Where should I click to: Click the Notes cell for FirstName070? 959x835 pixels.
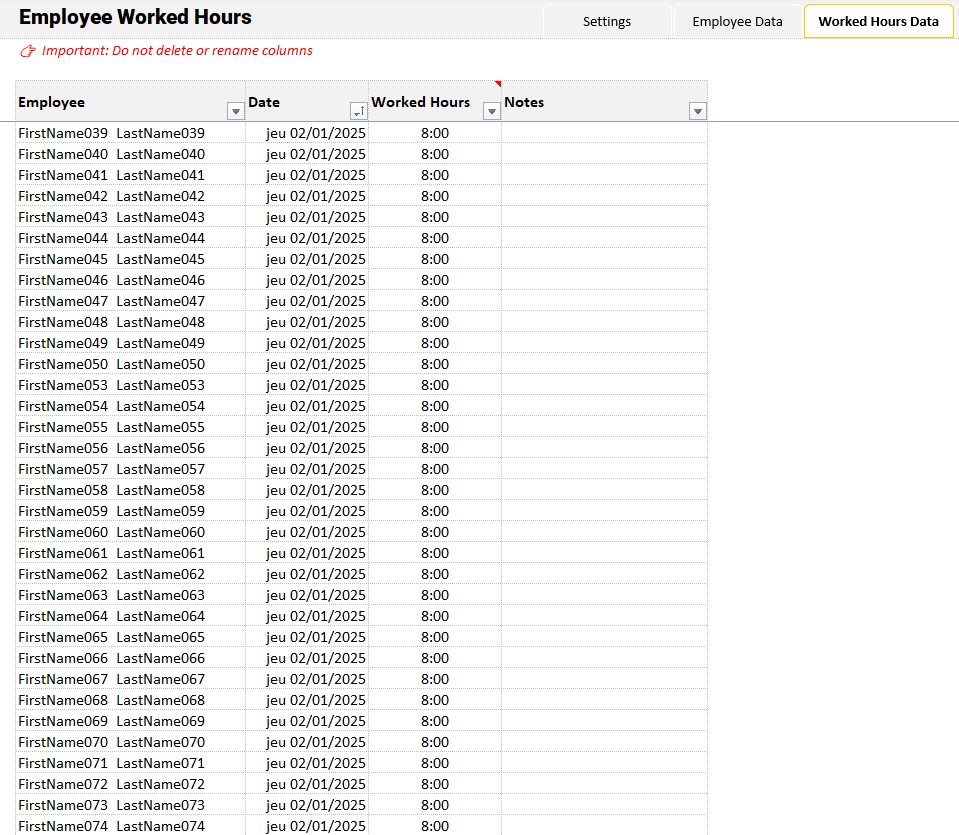pyautogui.click(x=604, y=742)
